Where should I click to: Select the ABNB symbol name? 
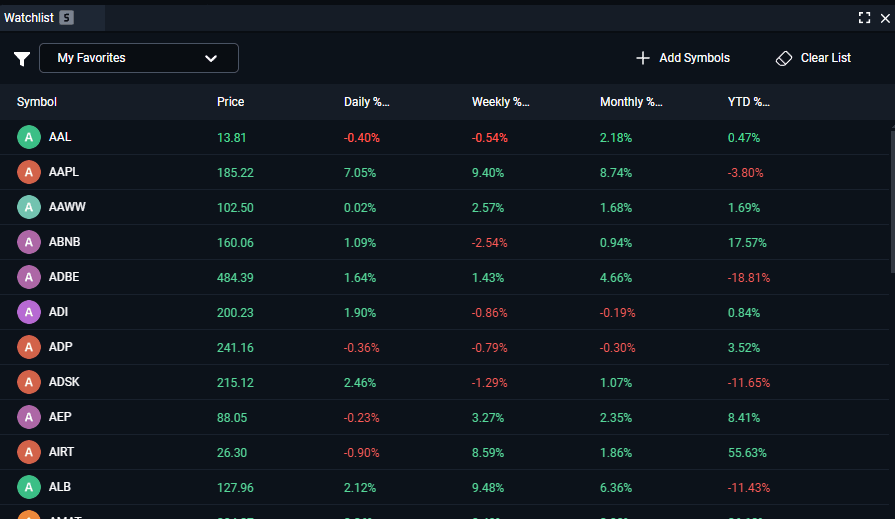coord(64,242)
